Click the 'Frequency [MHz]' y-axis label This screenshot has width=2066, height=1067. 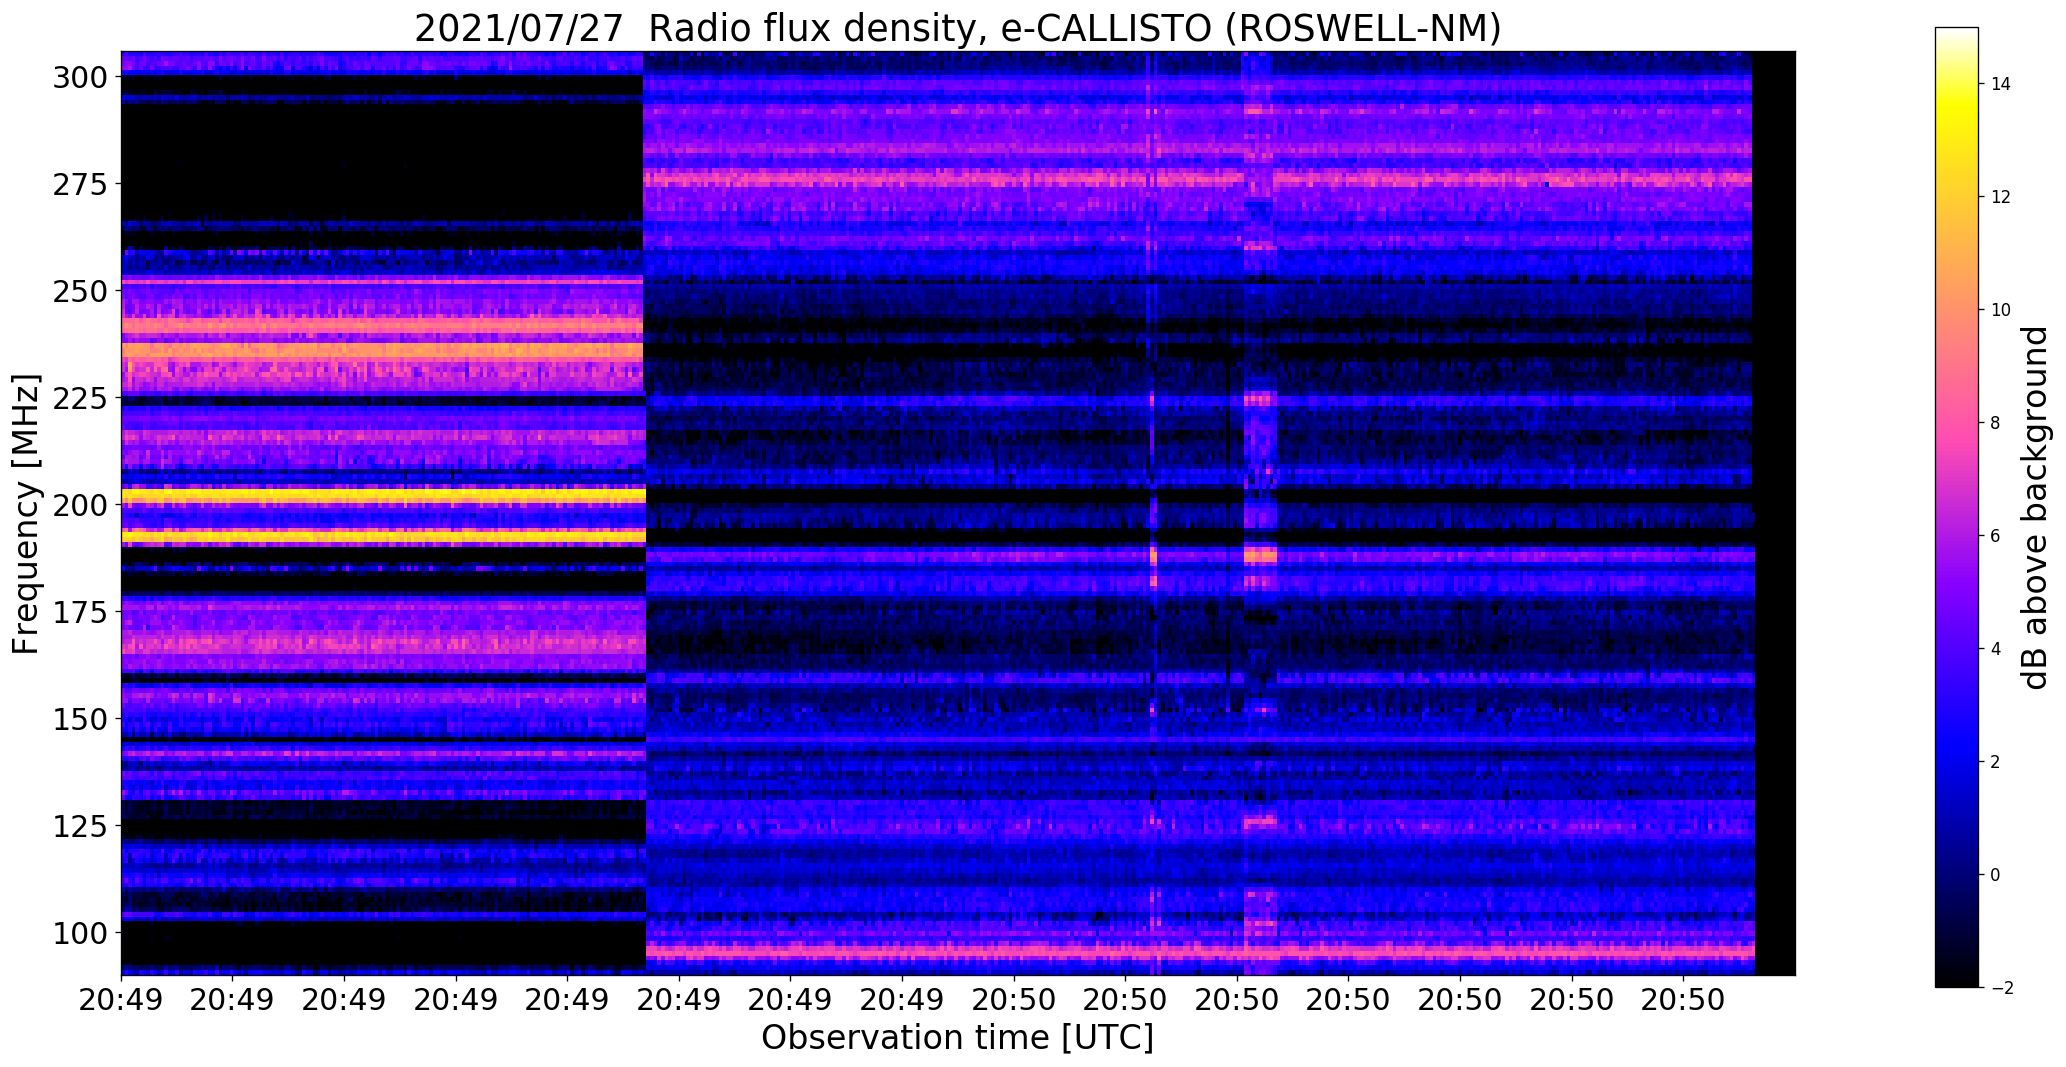point(26,514)
